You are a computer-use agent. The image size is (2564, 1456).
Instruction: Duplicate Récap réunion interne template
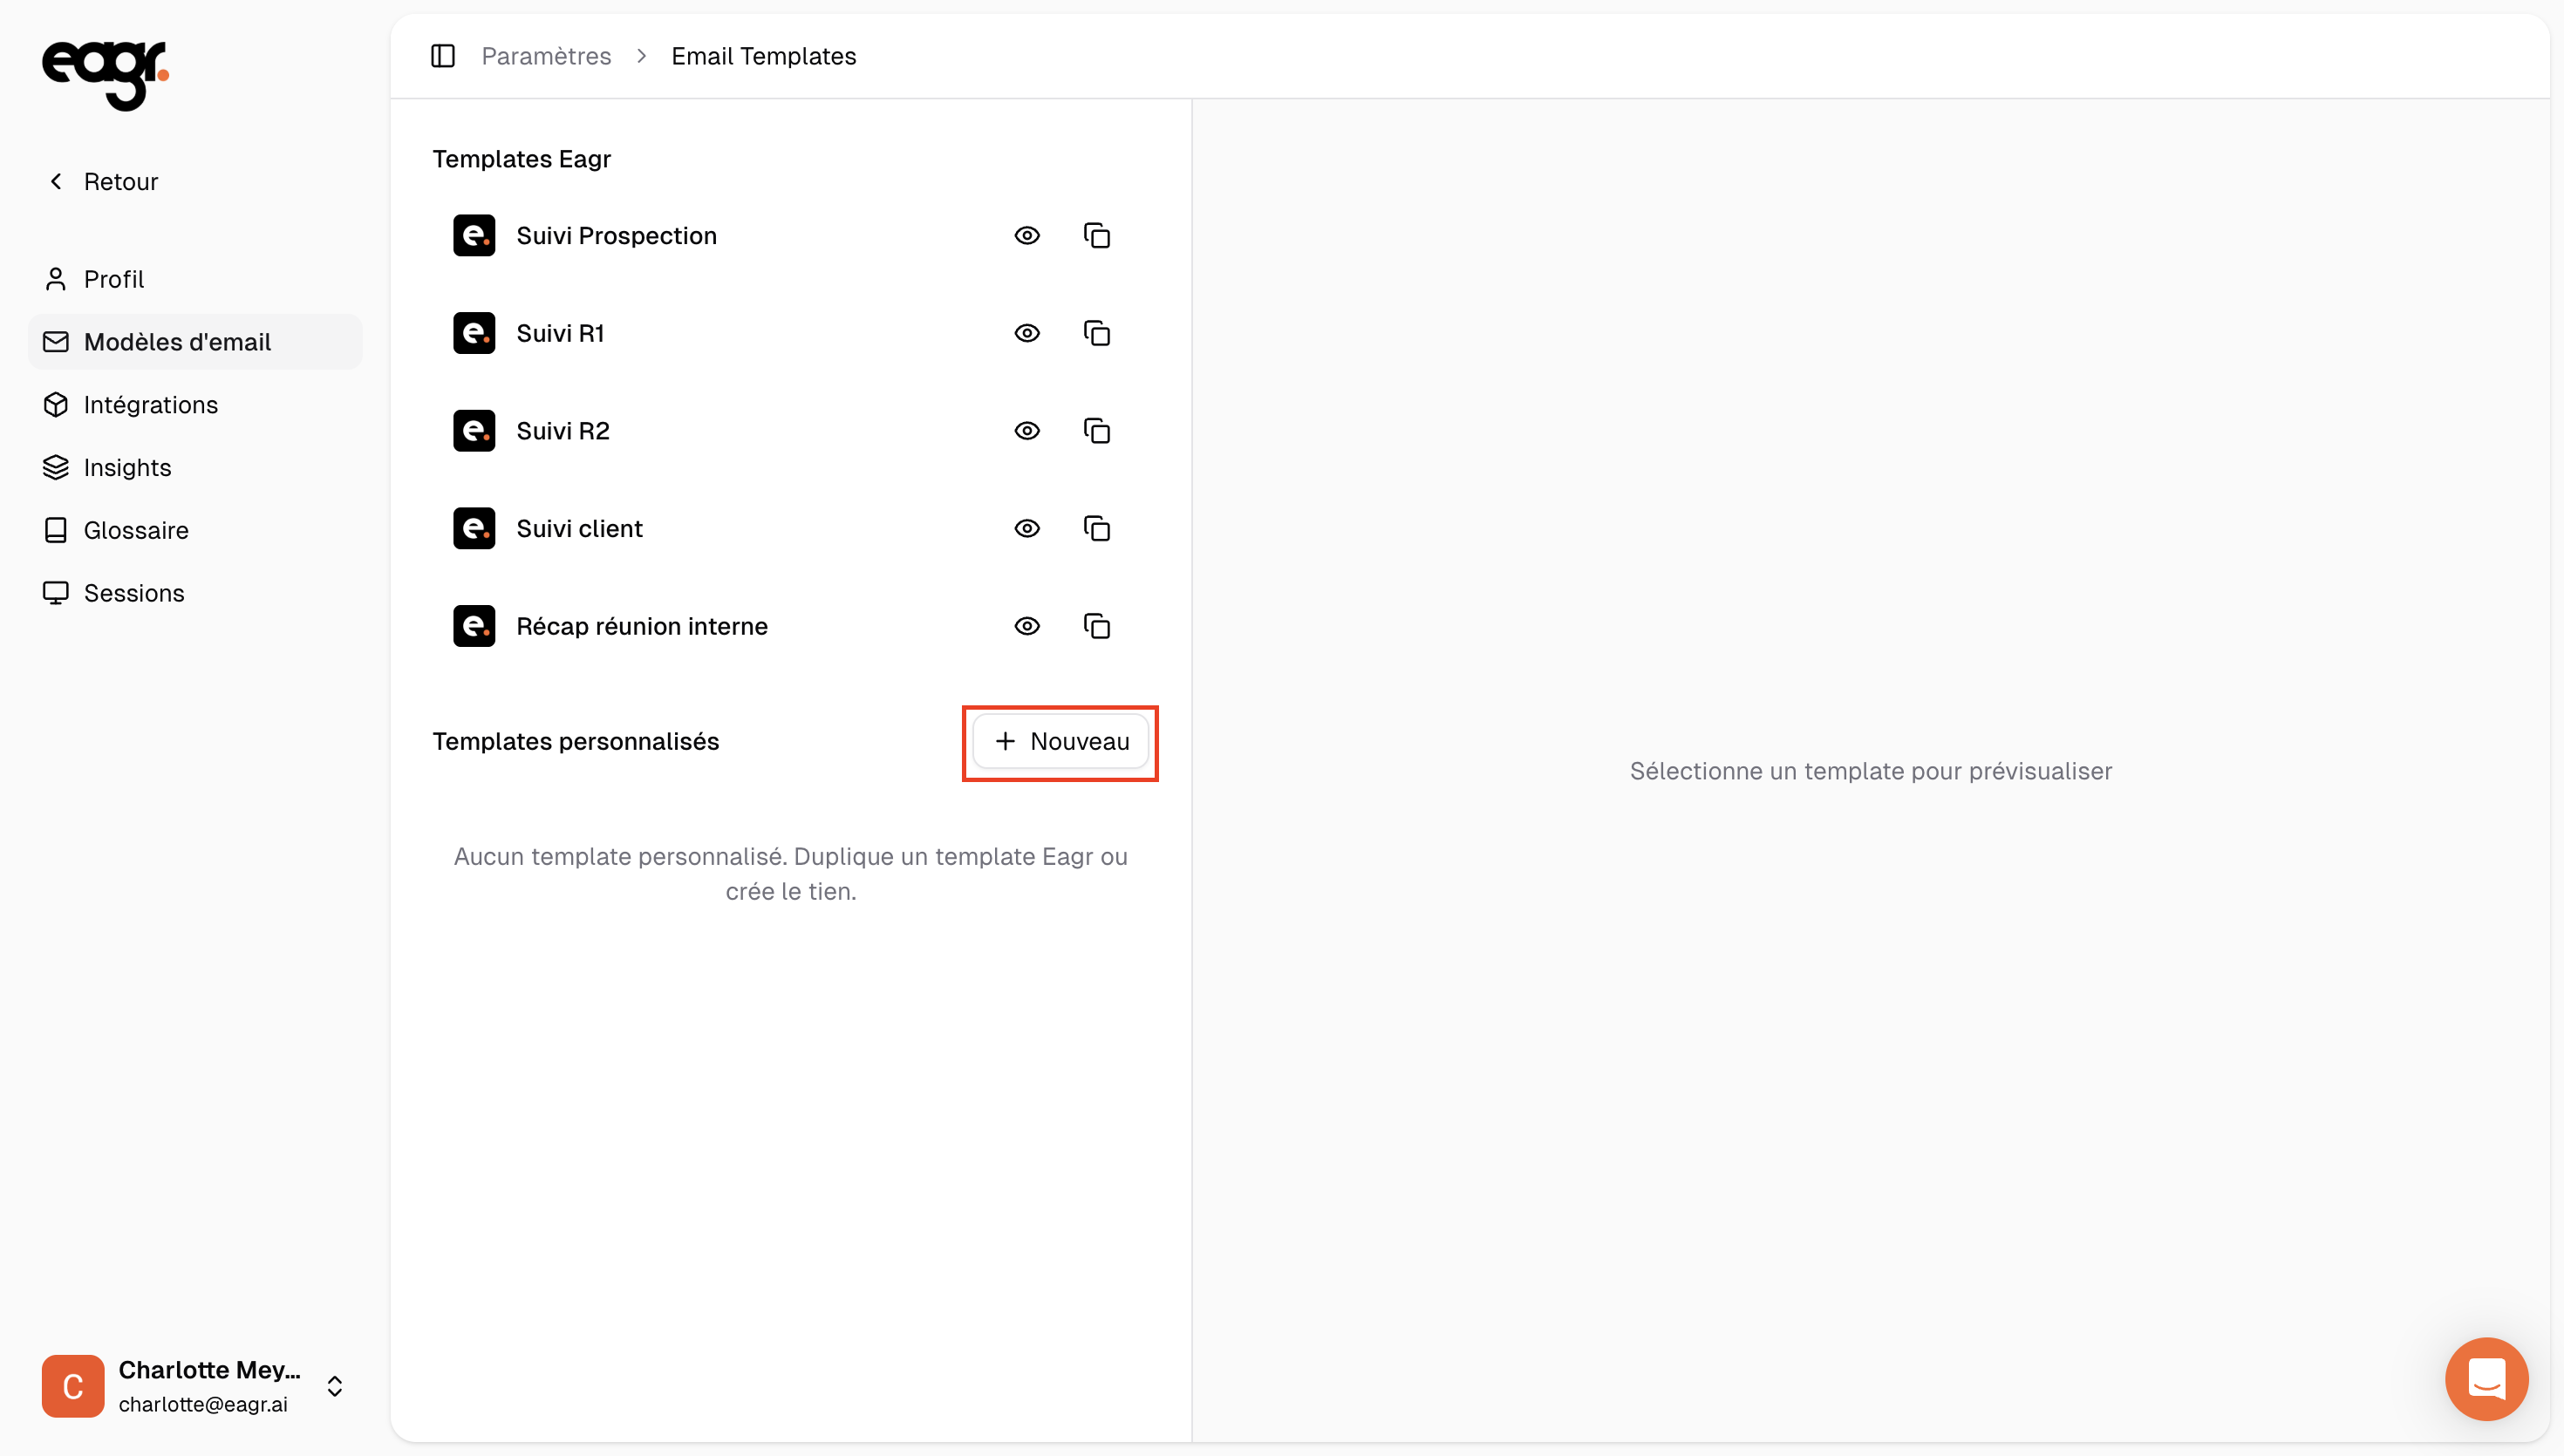[1097, 626]
